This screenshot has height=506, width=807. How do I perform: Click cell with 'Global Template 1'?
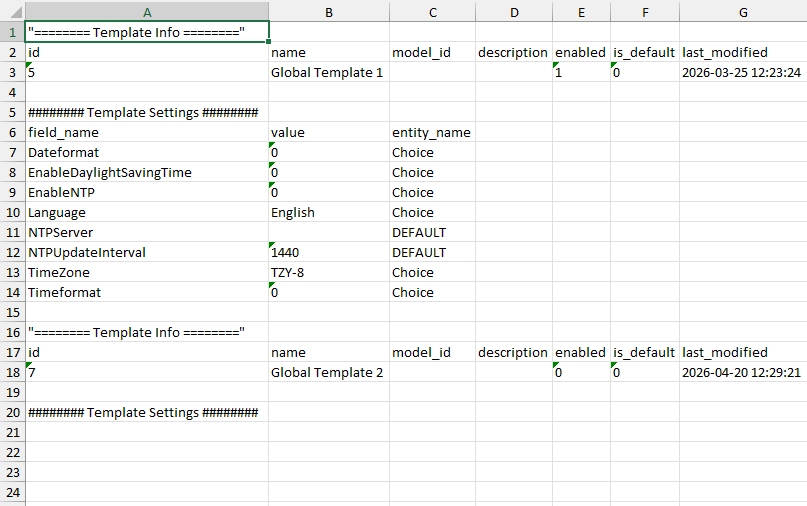click(329, 73)
